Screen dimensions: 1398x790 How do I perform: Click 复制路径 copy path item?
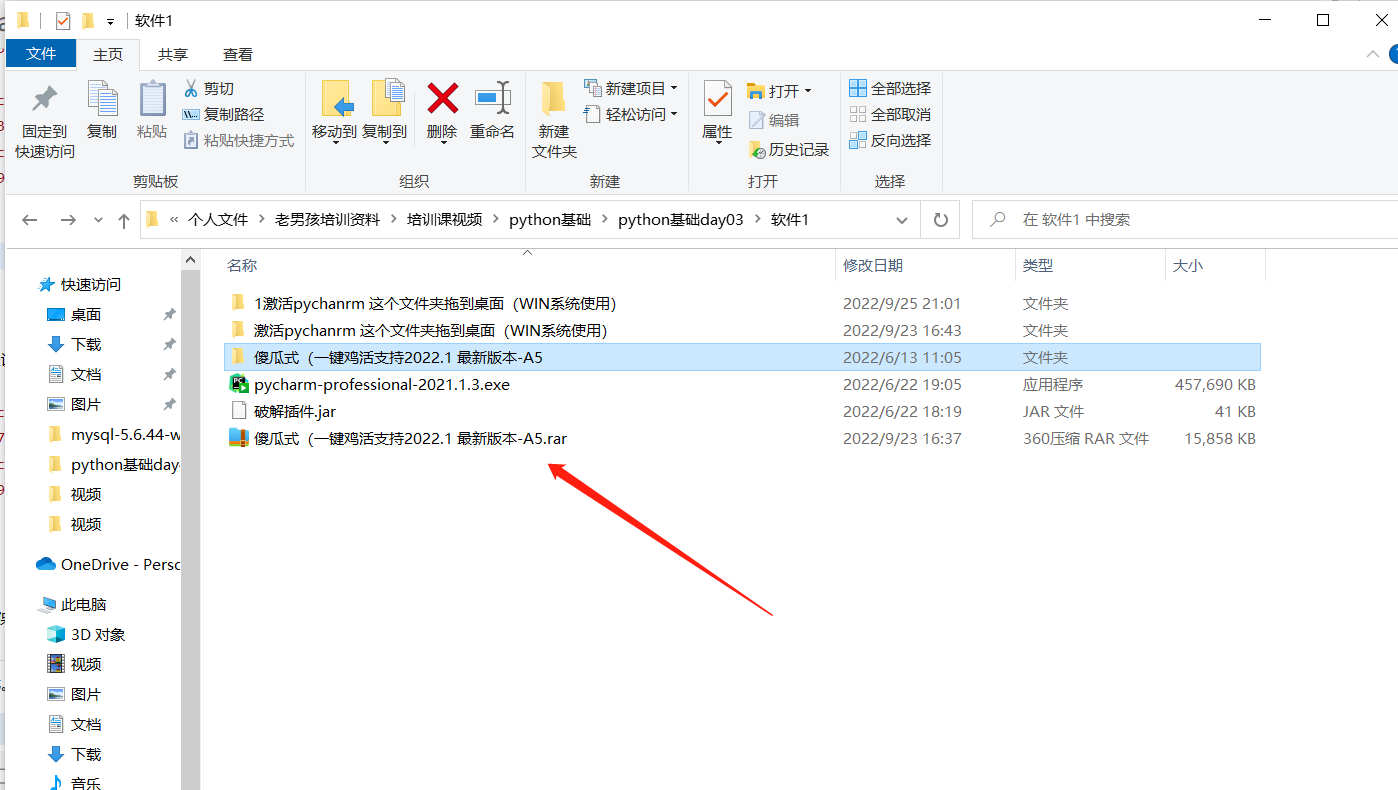(x=222, y=115)
